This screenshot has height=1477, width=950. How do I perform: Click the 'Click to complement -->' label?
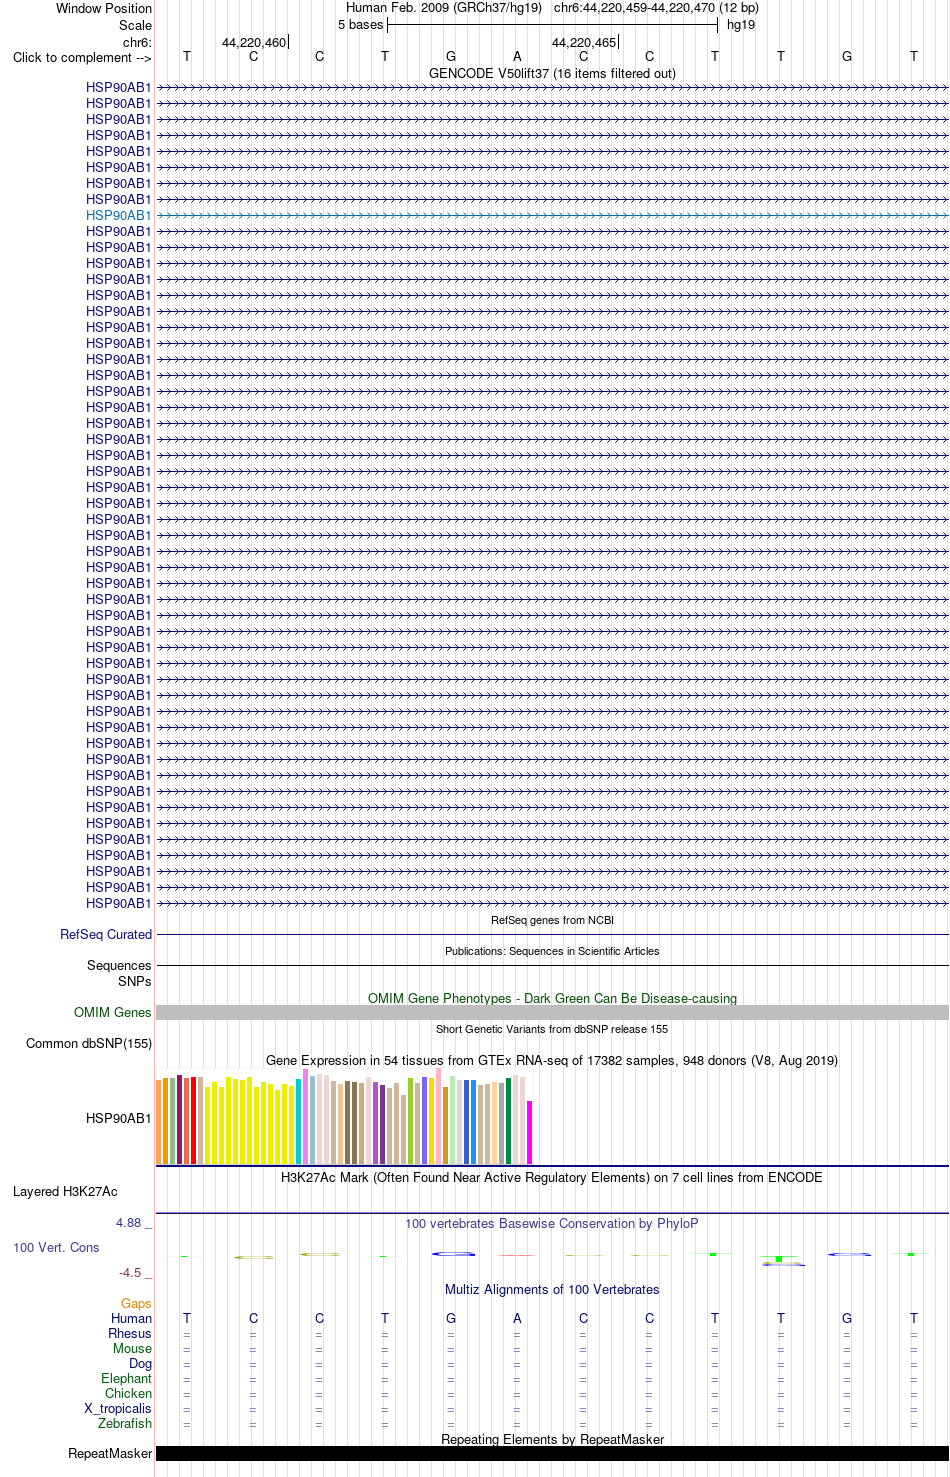pos(82,57)
